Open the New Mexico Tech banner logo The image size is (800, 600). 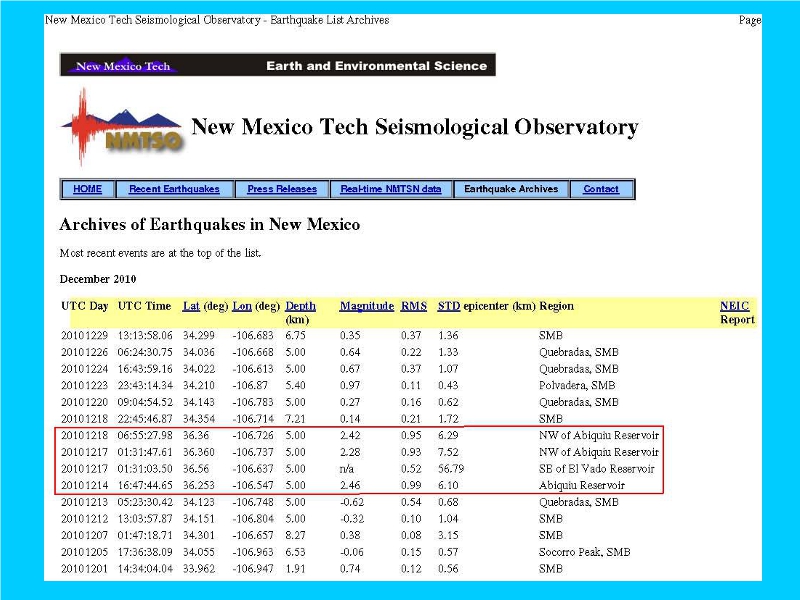122,66
